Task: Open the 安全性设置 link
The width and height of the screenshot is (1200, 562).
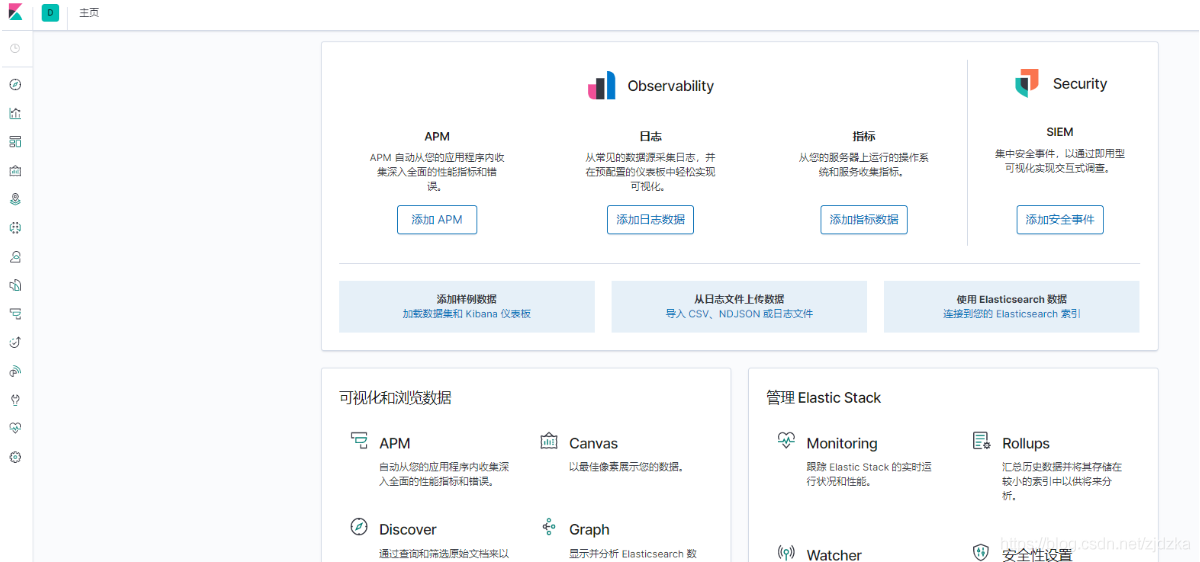Action: 1037,555
